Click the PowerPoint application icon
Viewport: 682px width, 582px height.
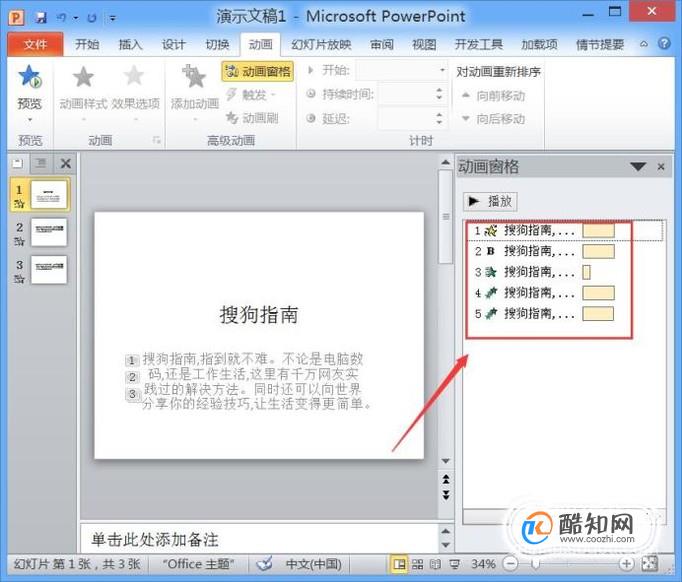16,18
